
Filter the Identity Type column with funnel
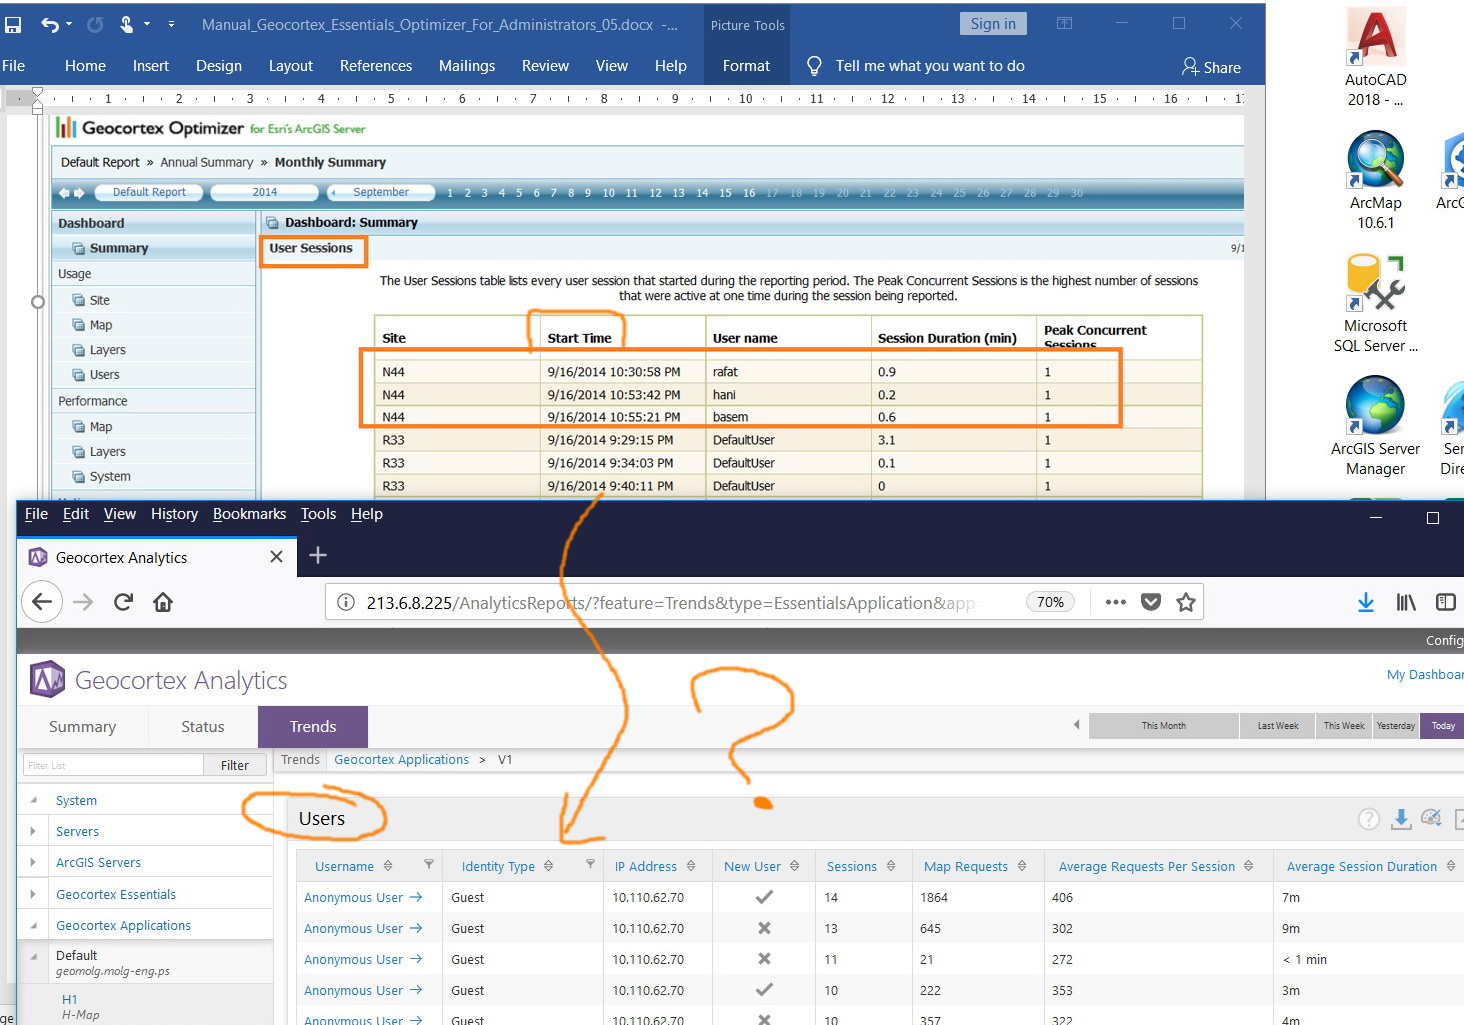tap(590, 865)
